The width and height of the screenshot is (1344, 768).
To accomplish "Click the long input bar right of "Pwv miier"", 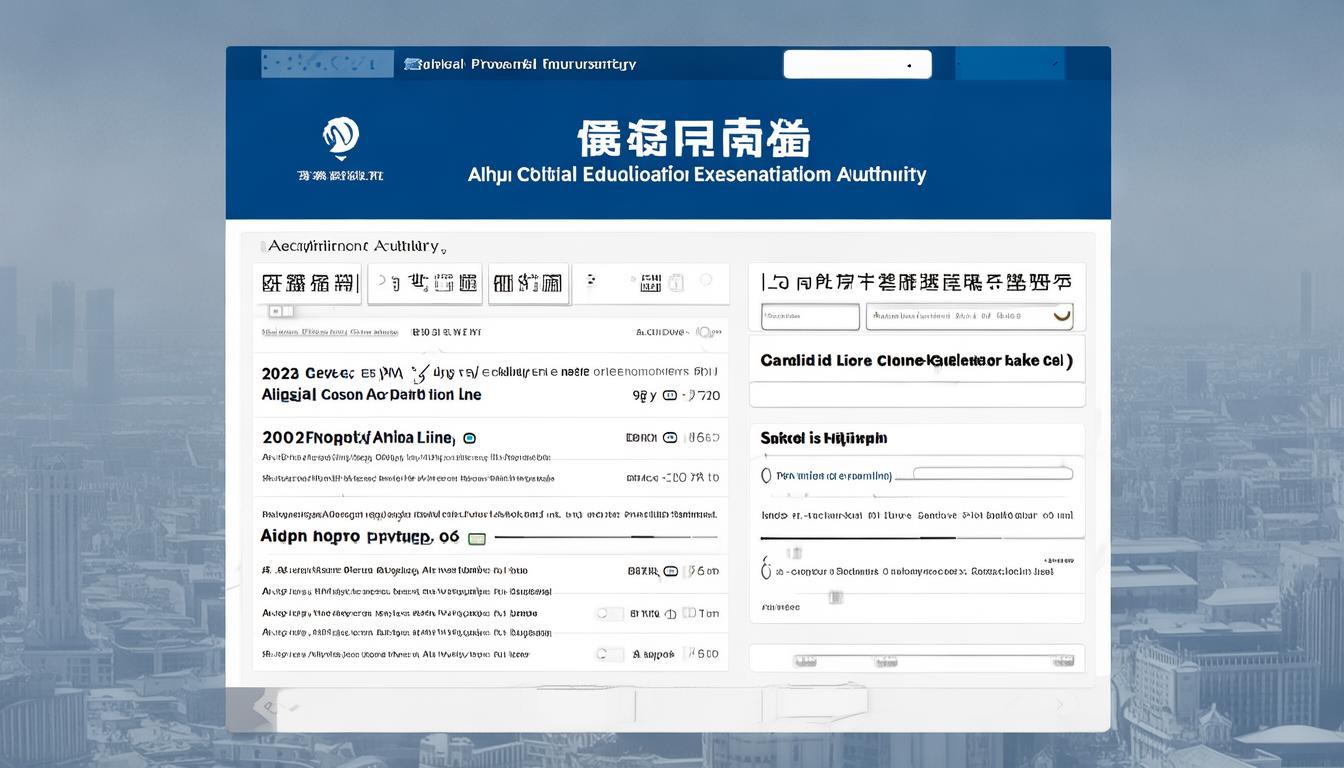I will click(993, 474).
